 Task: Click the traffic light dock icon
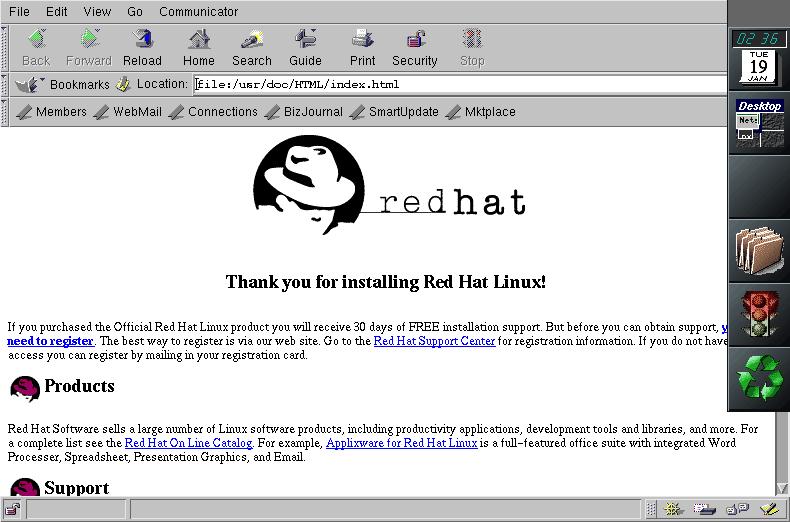pyautogui.click(x=759, y=315)
